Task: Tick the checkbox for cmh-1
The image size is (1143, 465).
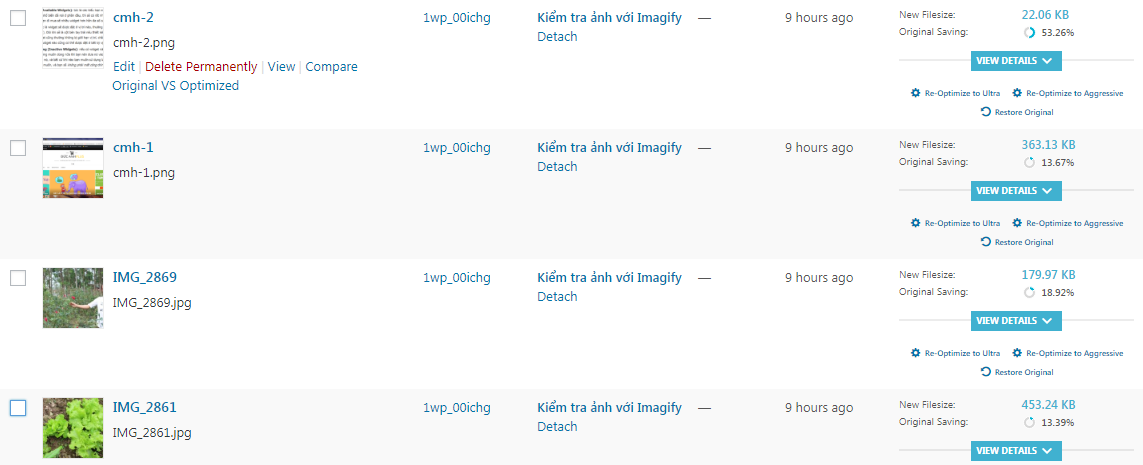Action: [x=18, y=148]
